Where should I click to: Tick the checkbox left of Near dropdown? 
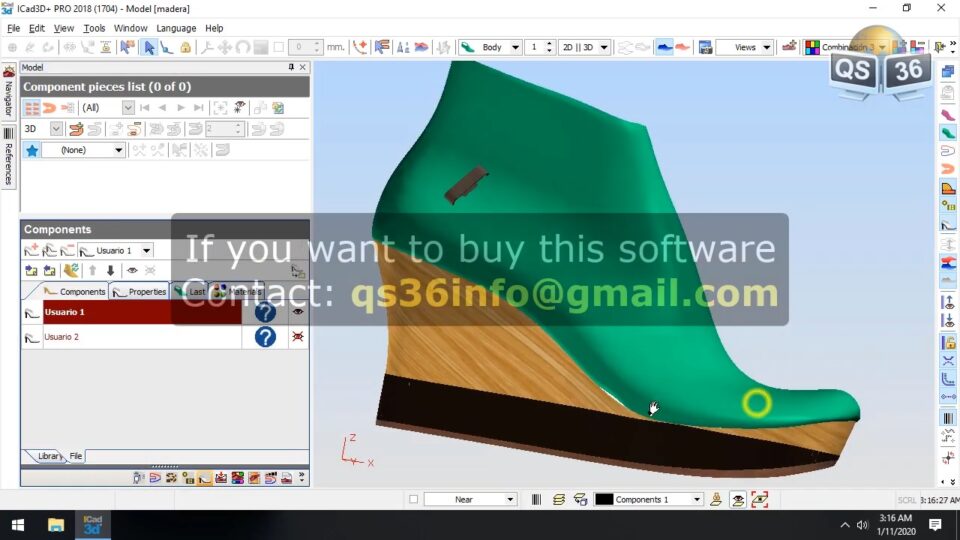point(413,500)
